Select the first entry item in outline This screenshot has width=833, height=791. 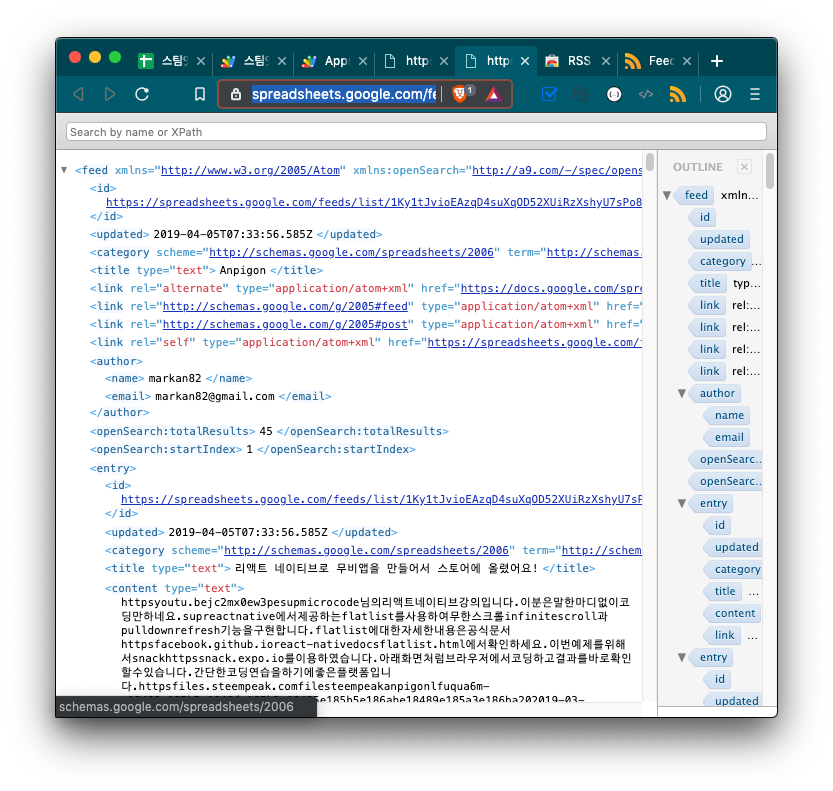point(713,503)
